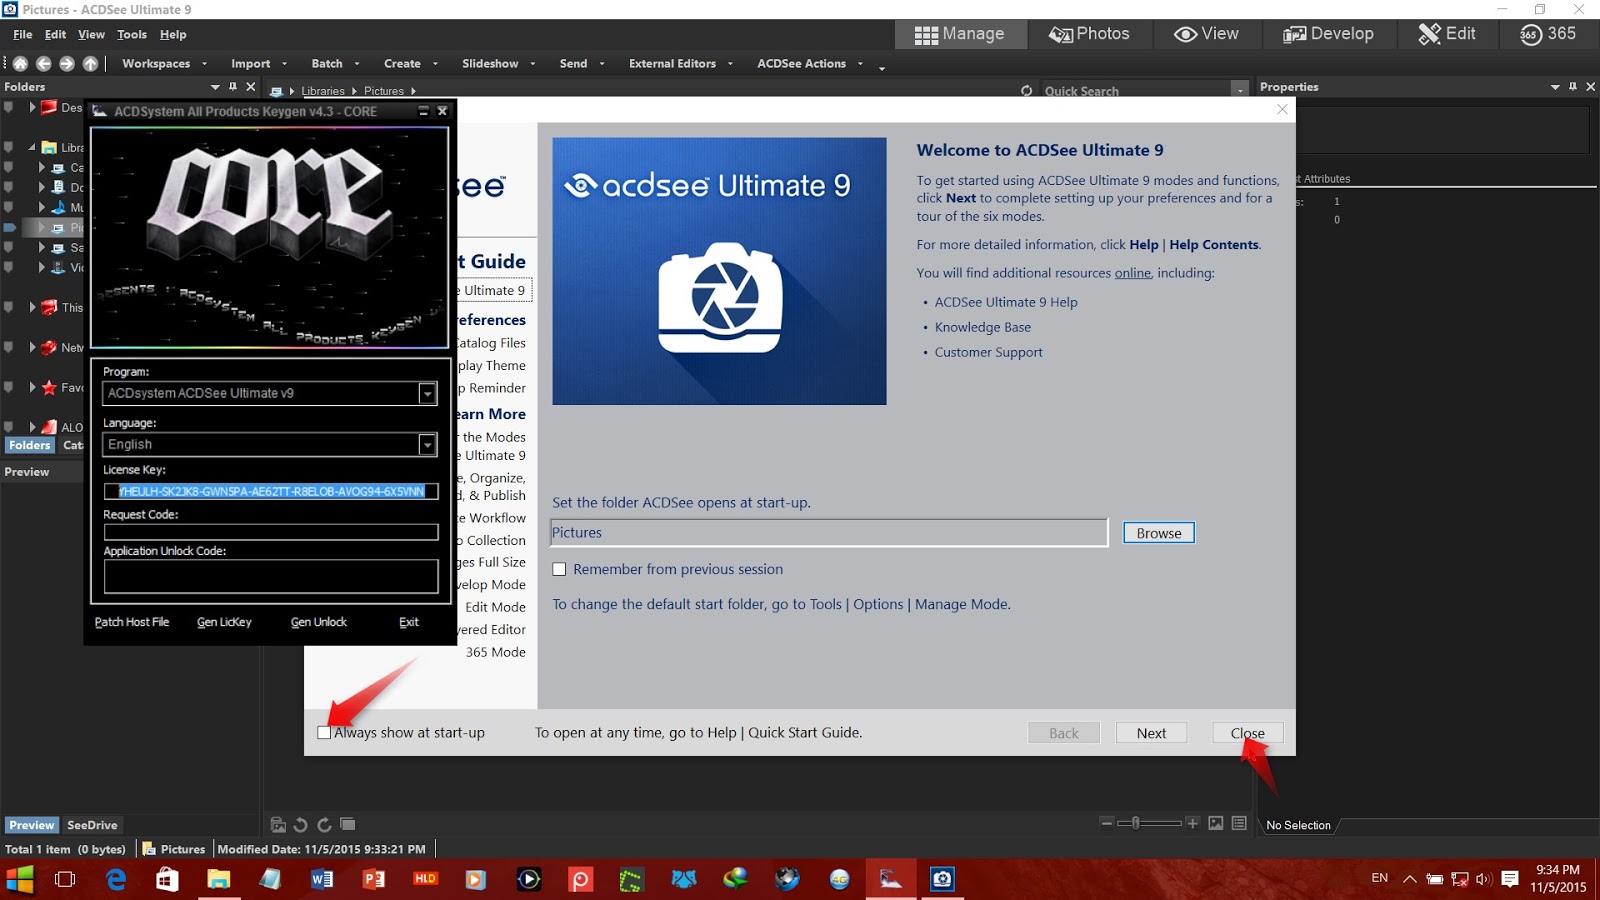Screen dimensions: 1600x900
Task: Click the rotate right icon below file list
Action: pos(324,824)
